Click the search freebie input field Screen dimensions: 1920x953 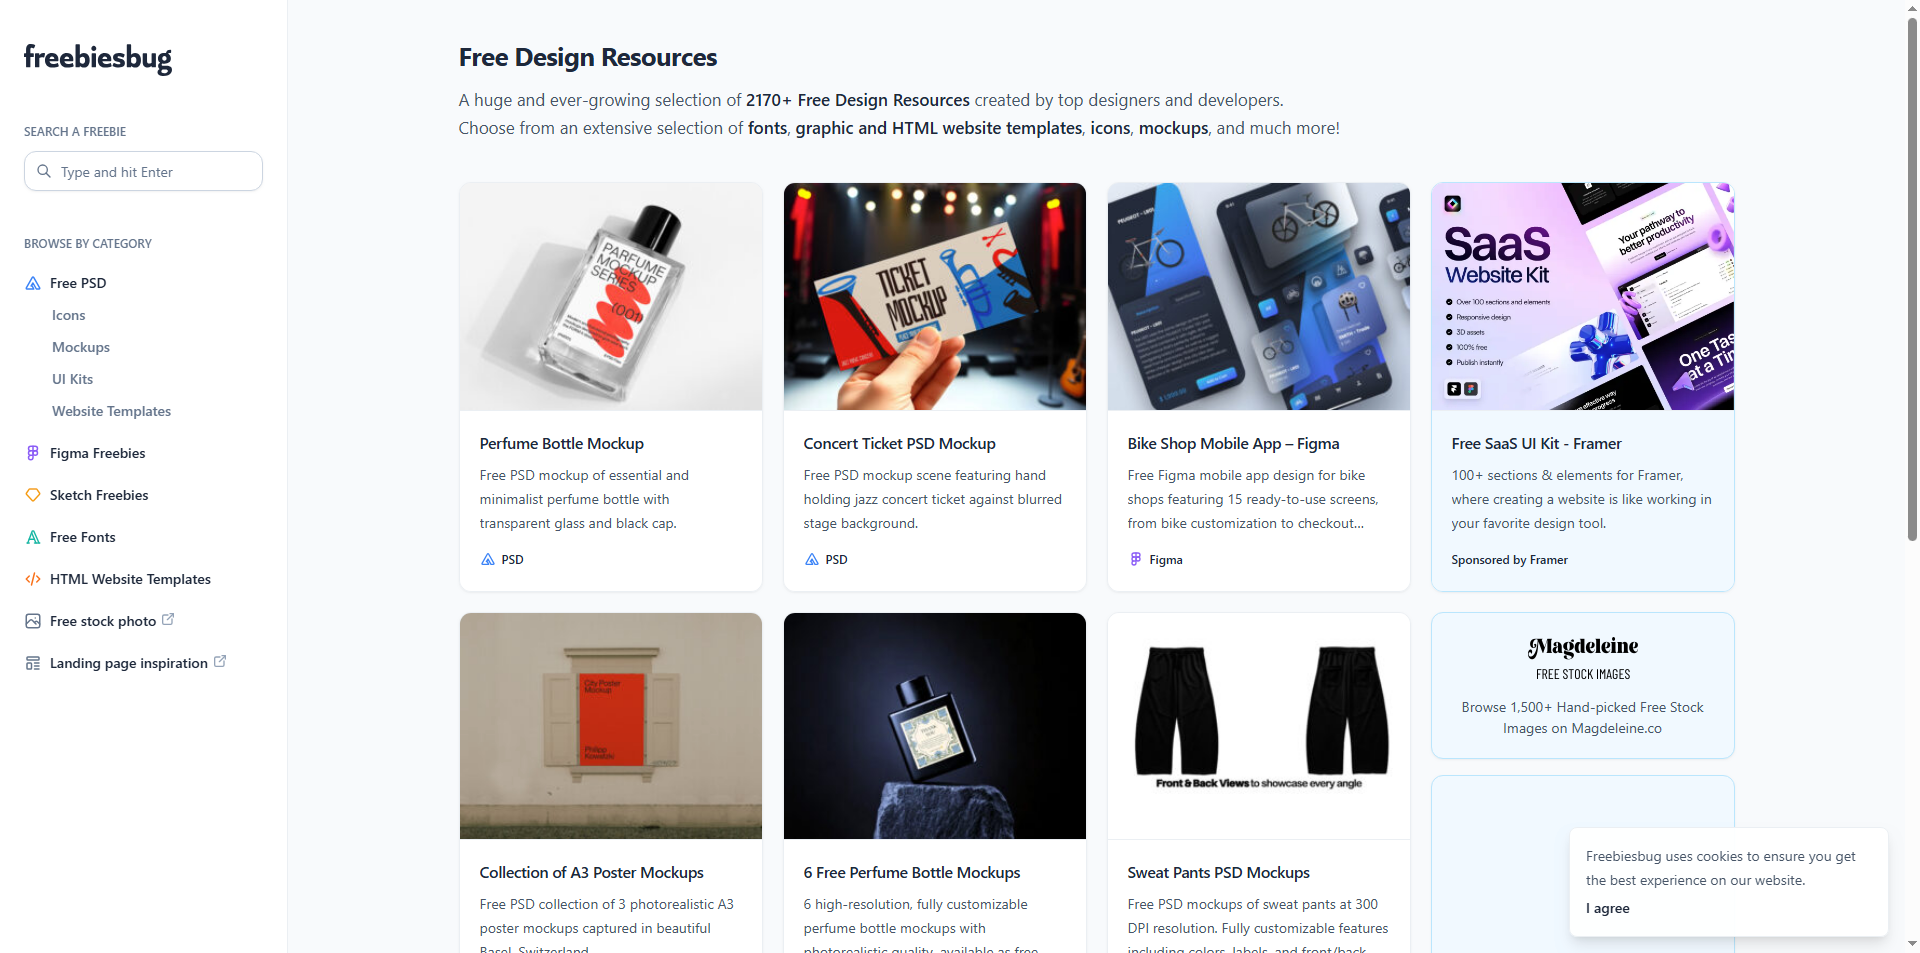click(x=143, y=171)
